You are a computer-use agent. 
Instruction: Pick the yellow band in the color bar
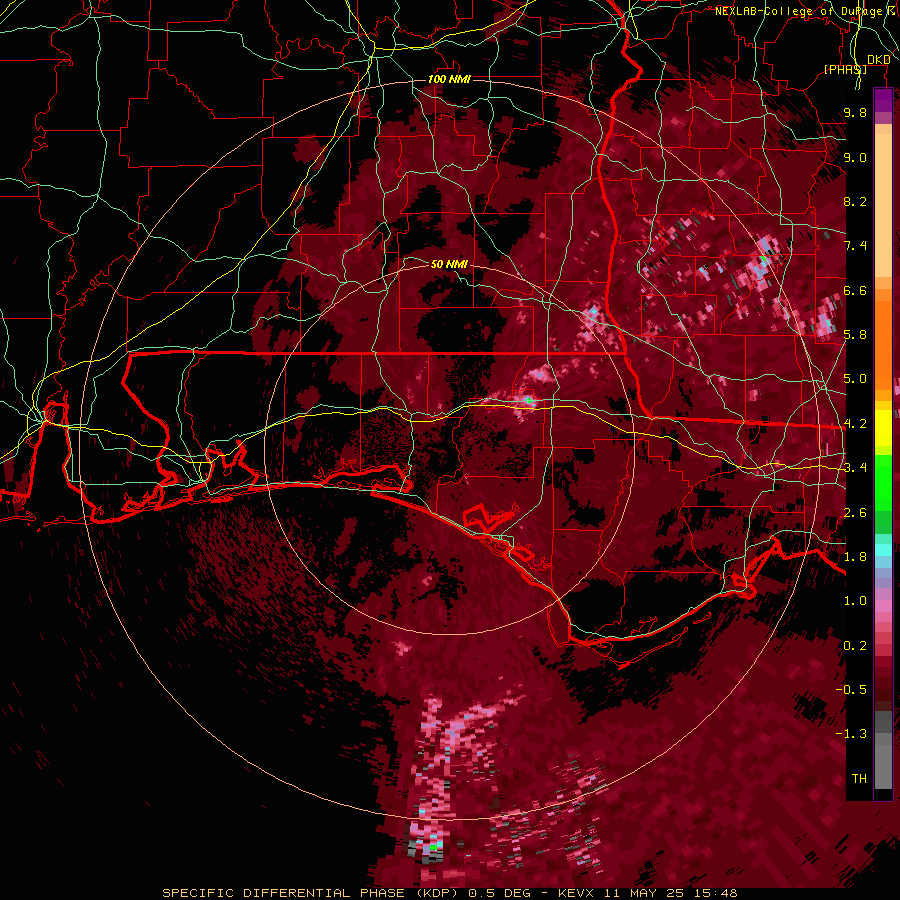(883, 428)
